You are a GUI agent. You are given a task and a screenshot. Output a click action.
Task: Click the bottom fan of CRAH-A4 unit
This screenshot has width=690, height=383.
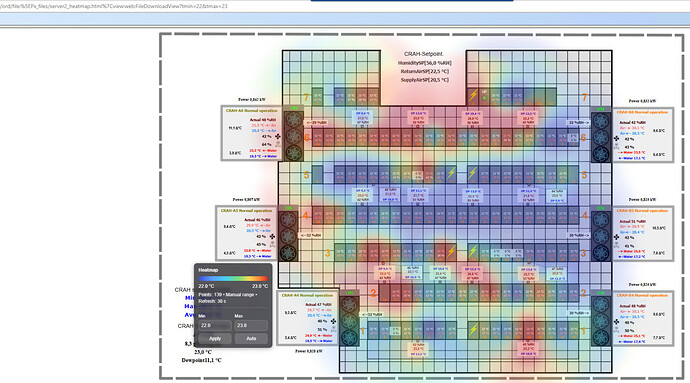[349, 338]
